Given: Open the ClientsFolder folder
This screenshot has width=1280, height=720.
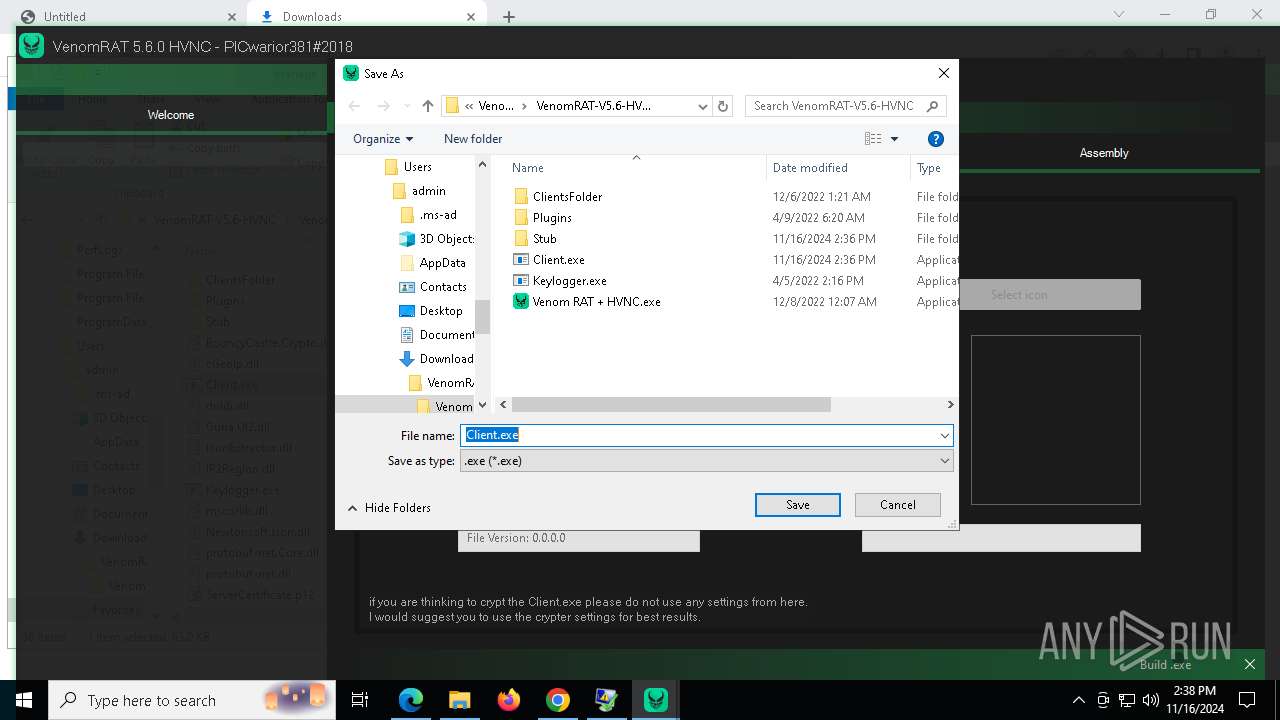Looking at the screenshot, I should tap(567, 197).
